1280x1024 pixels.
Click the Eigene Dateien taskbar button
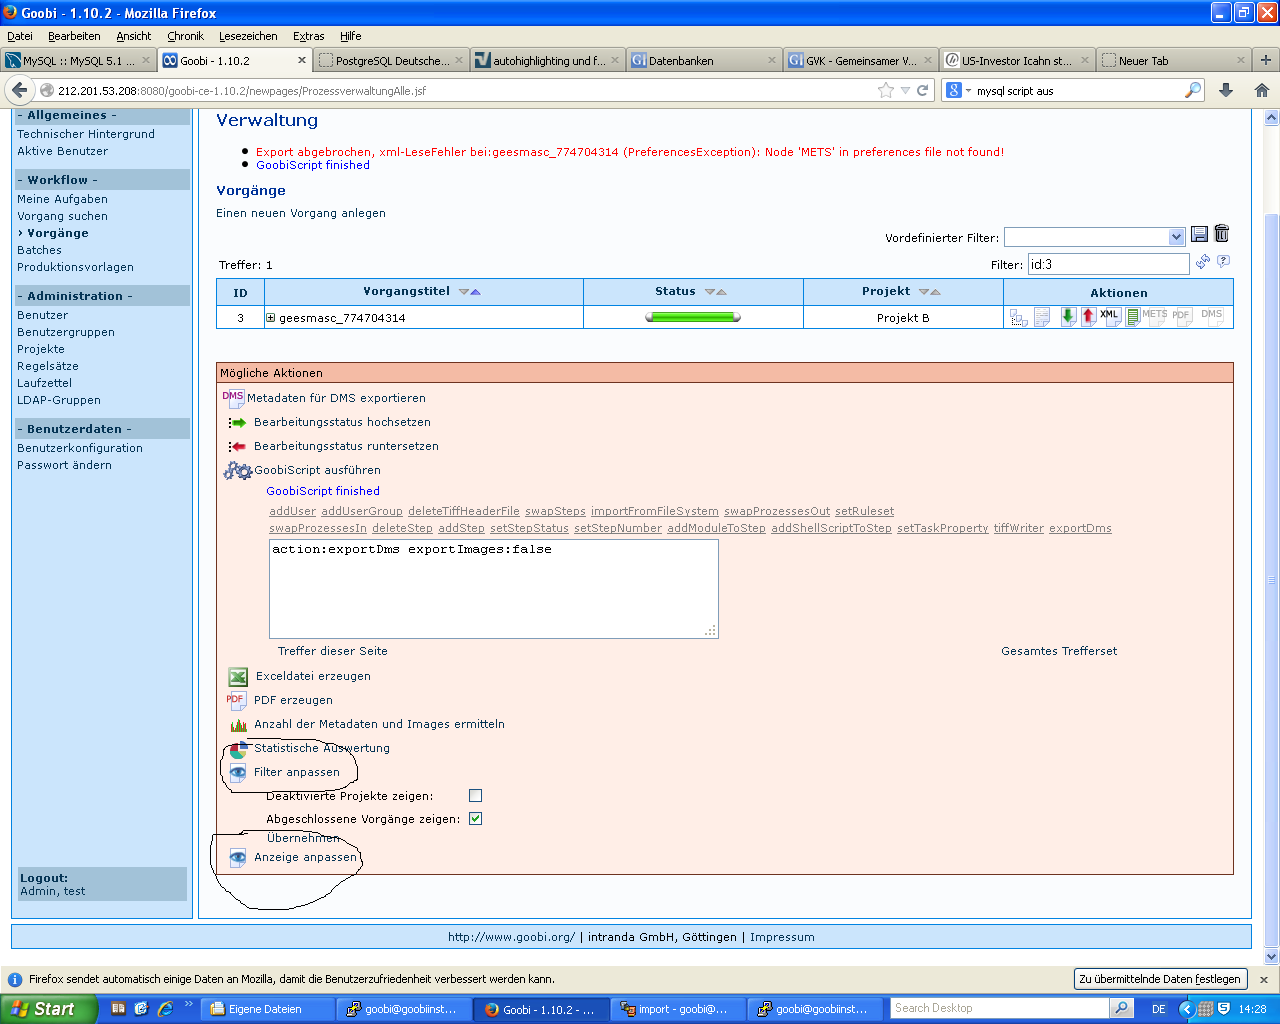click(267, 1009)
